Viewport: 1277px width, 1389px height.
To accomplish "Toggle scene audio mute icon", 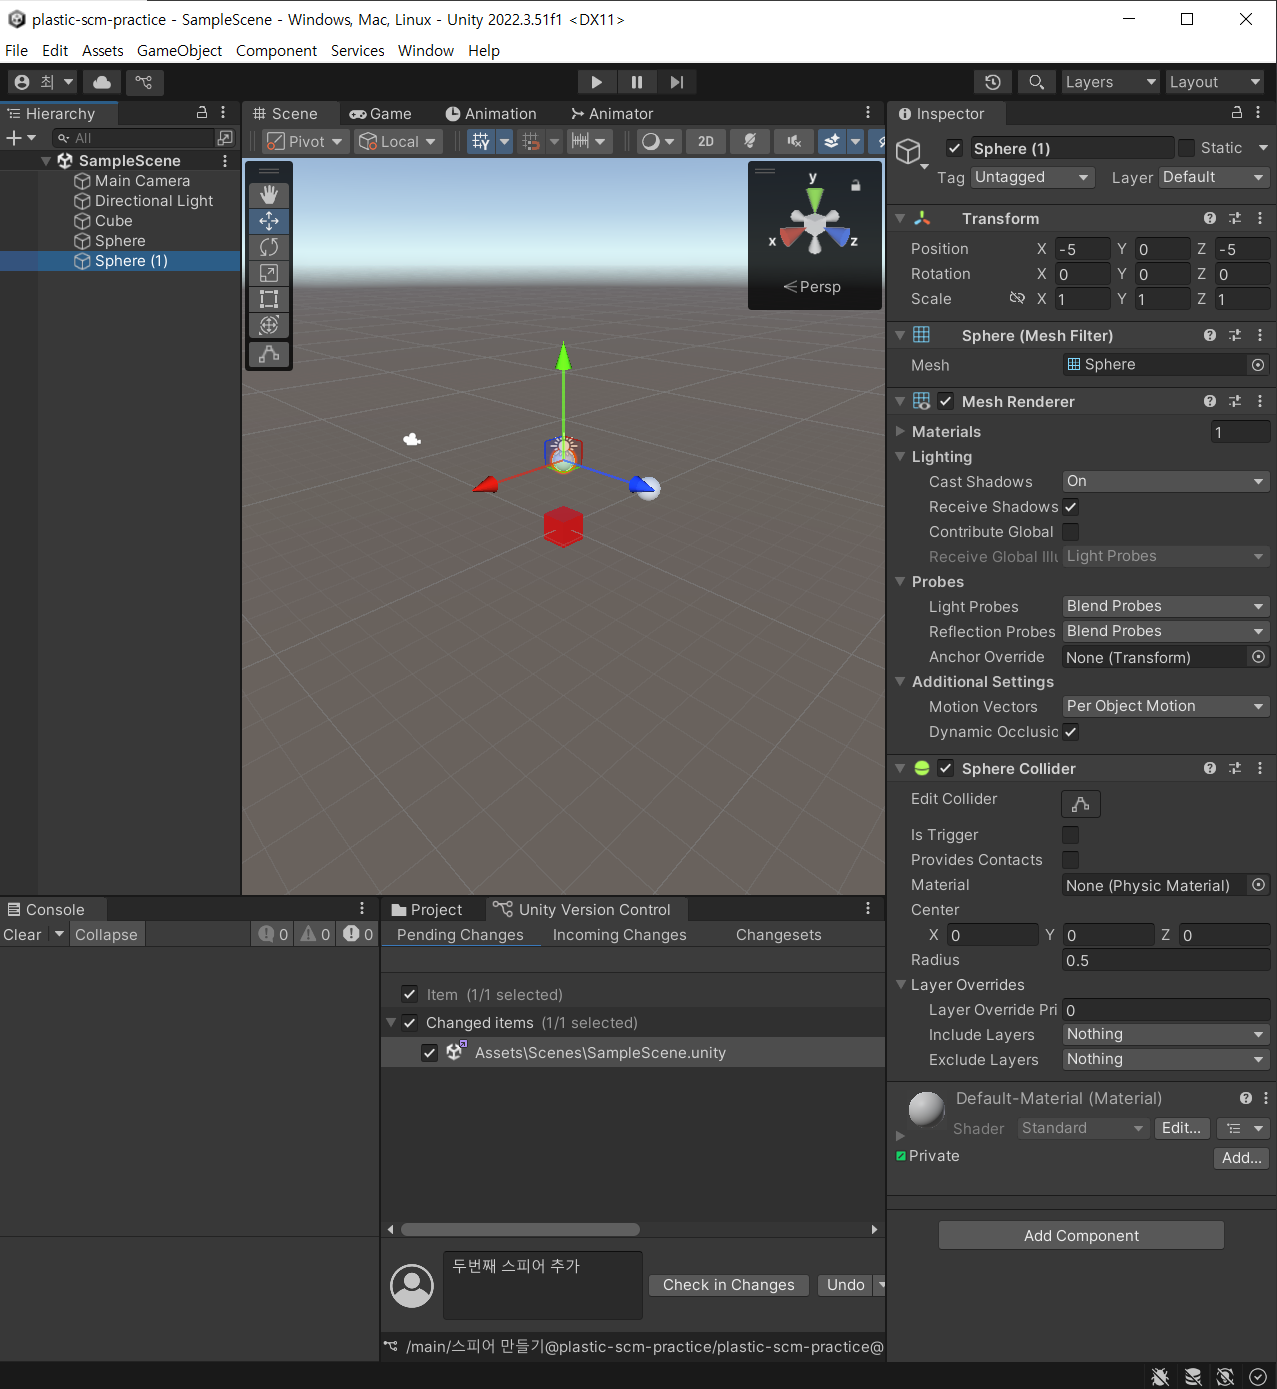I will point(794,141).
